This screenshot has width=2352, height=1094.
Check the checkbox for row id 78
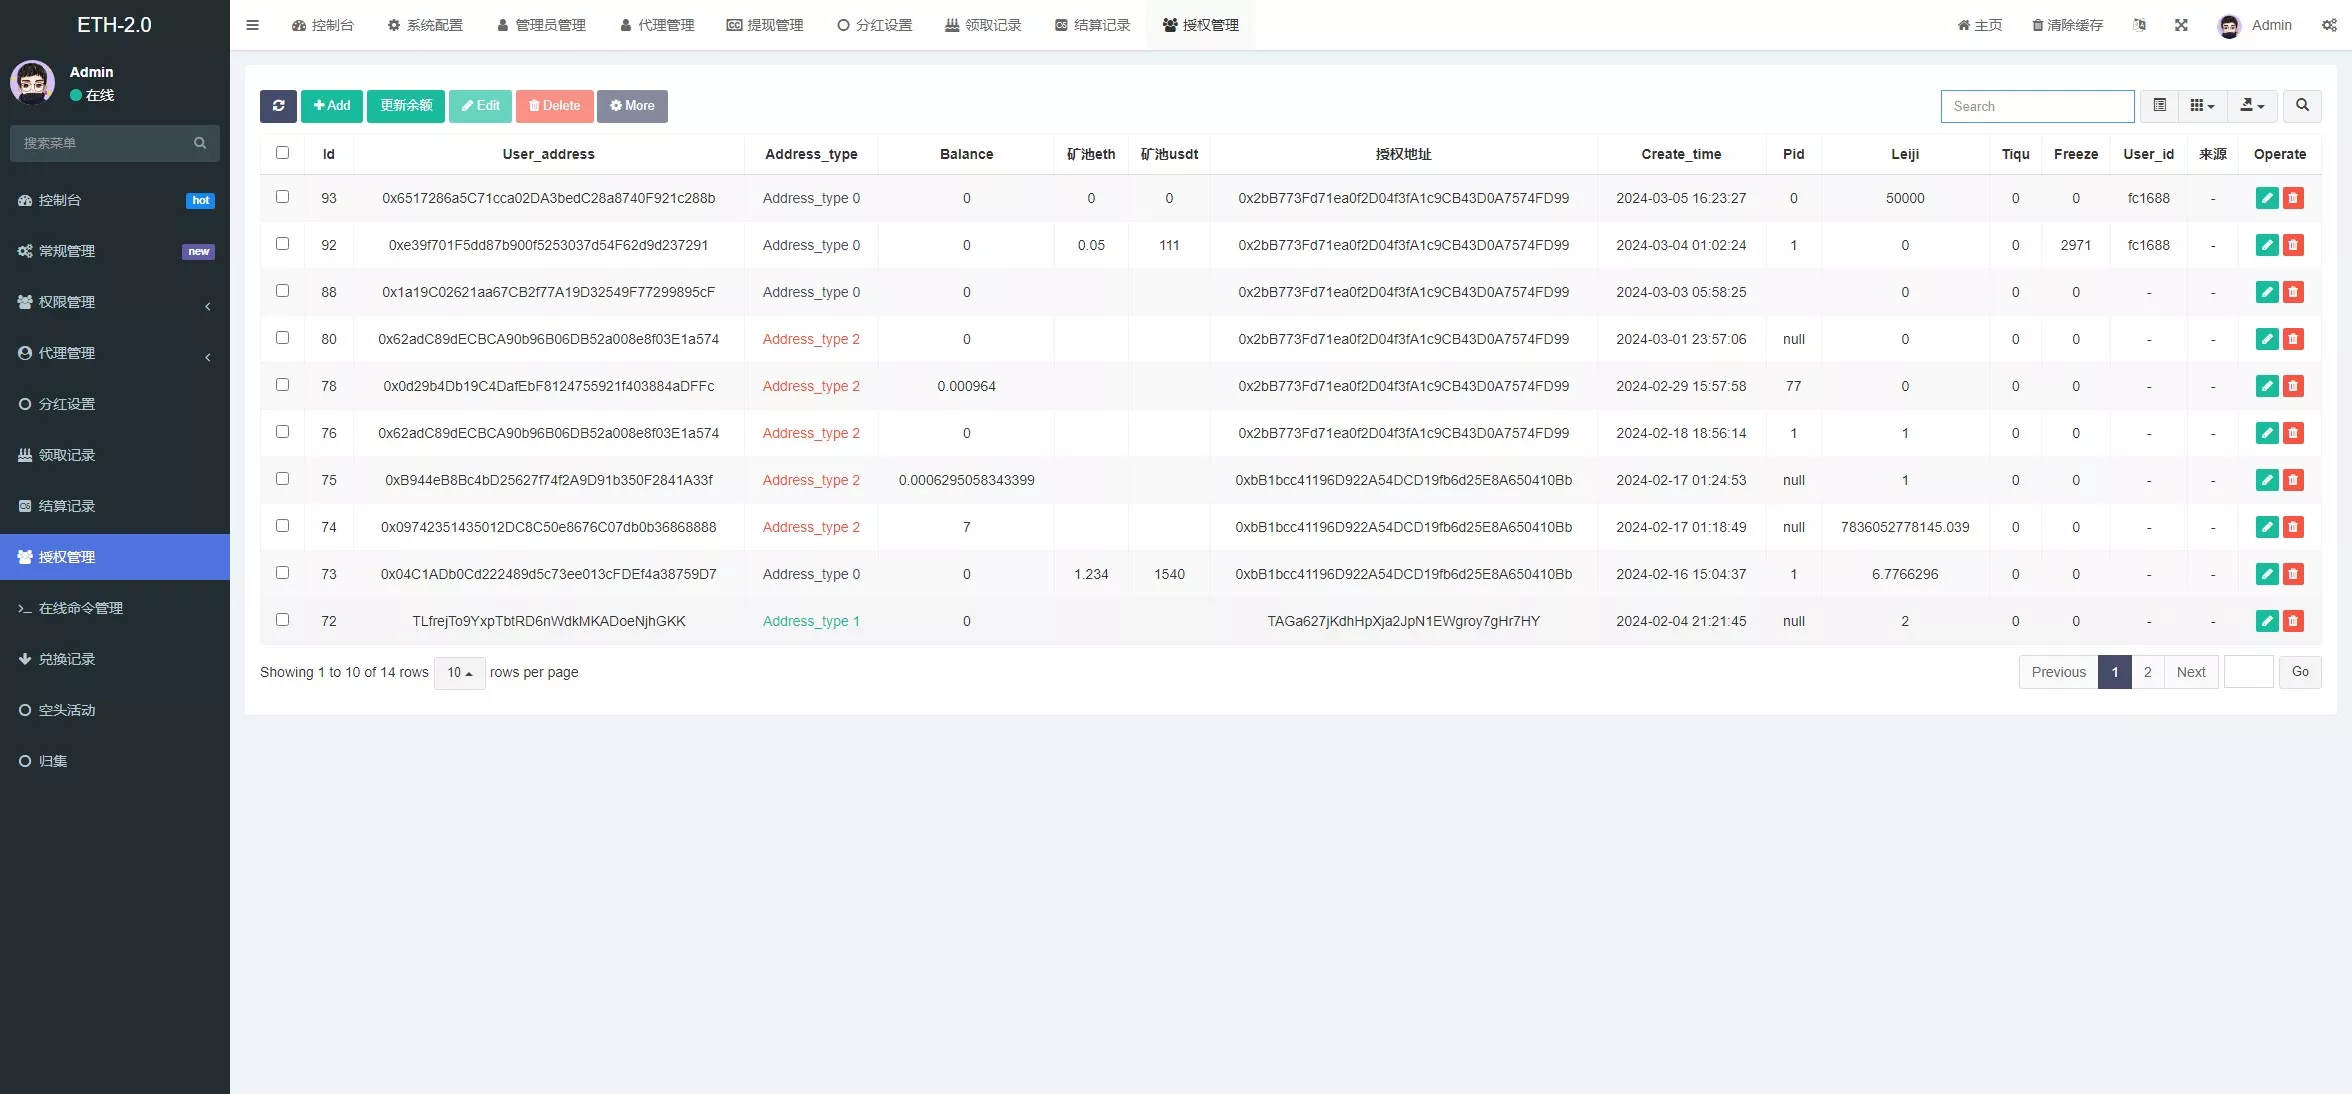point(283,386)
